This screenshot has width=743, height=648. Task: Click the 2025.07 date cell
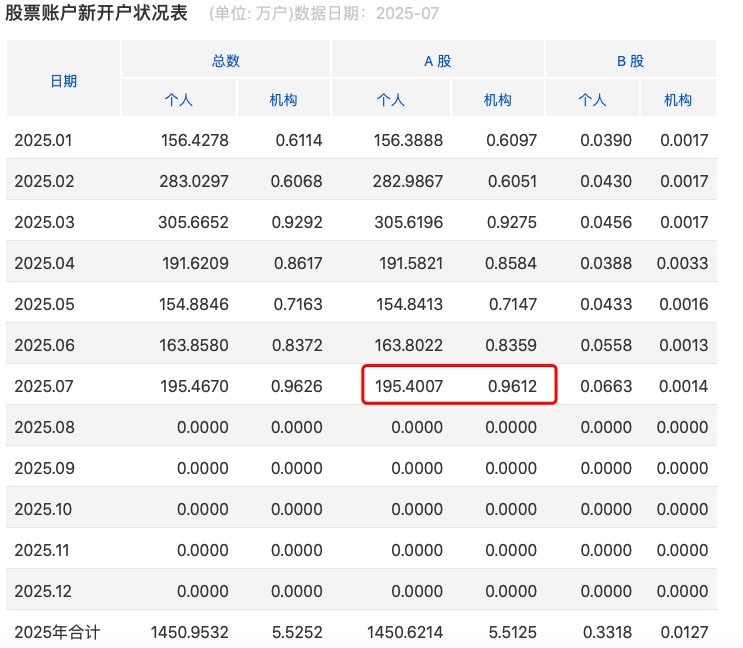point(43,386)
